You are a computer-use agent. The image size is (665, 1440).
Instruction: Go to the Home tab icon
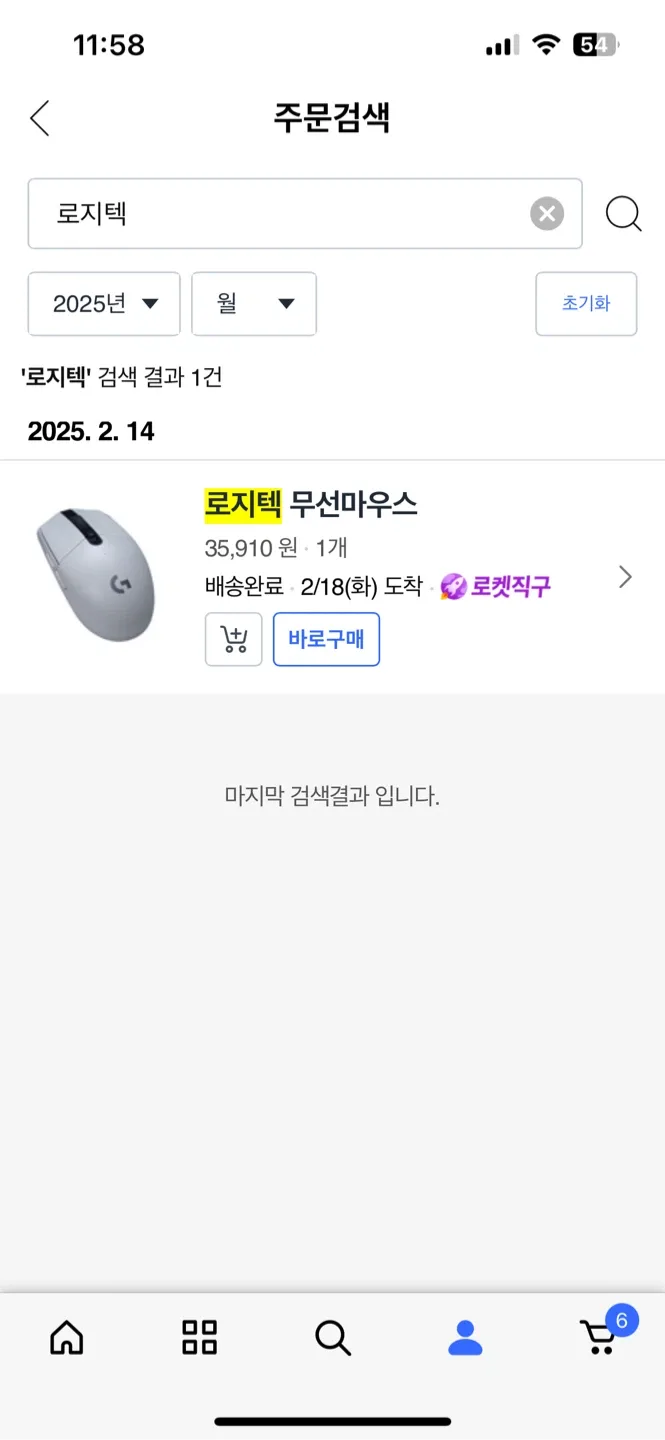[x=67, y=1337]
